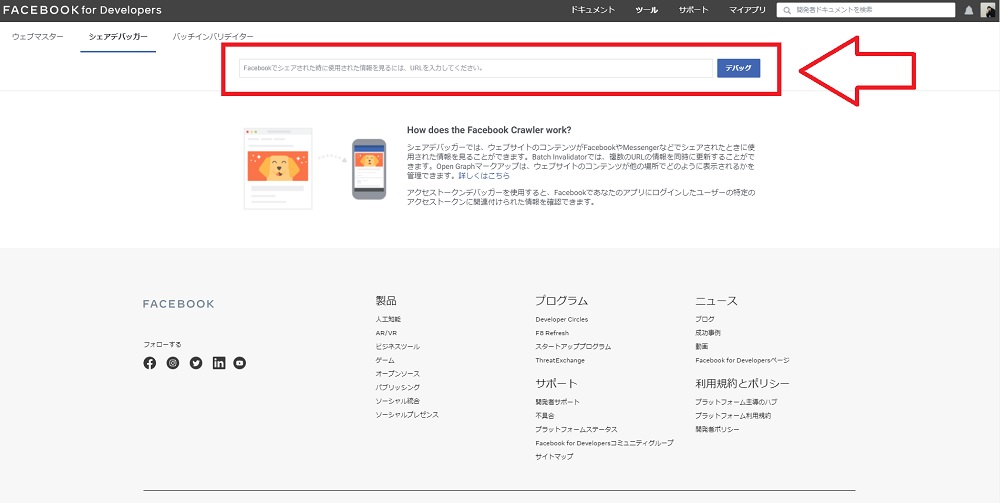Open the ドキュメント menu

coord(593,10)
